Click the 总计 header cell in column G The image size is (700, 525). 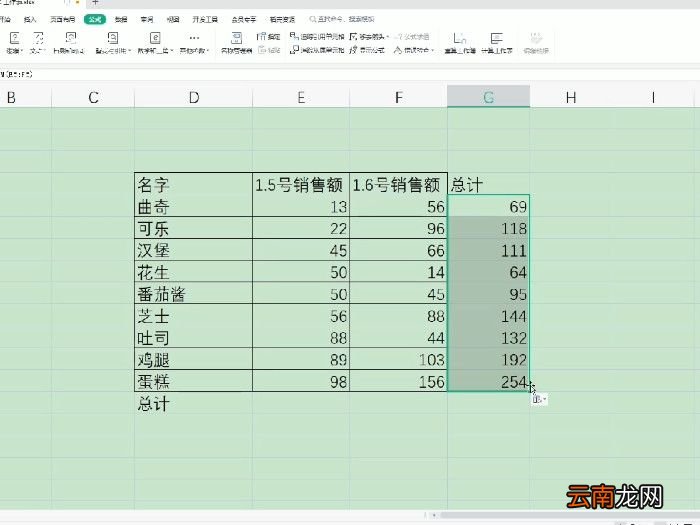(x=488, y=184)
